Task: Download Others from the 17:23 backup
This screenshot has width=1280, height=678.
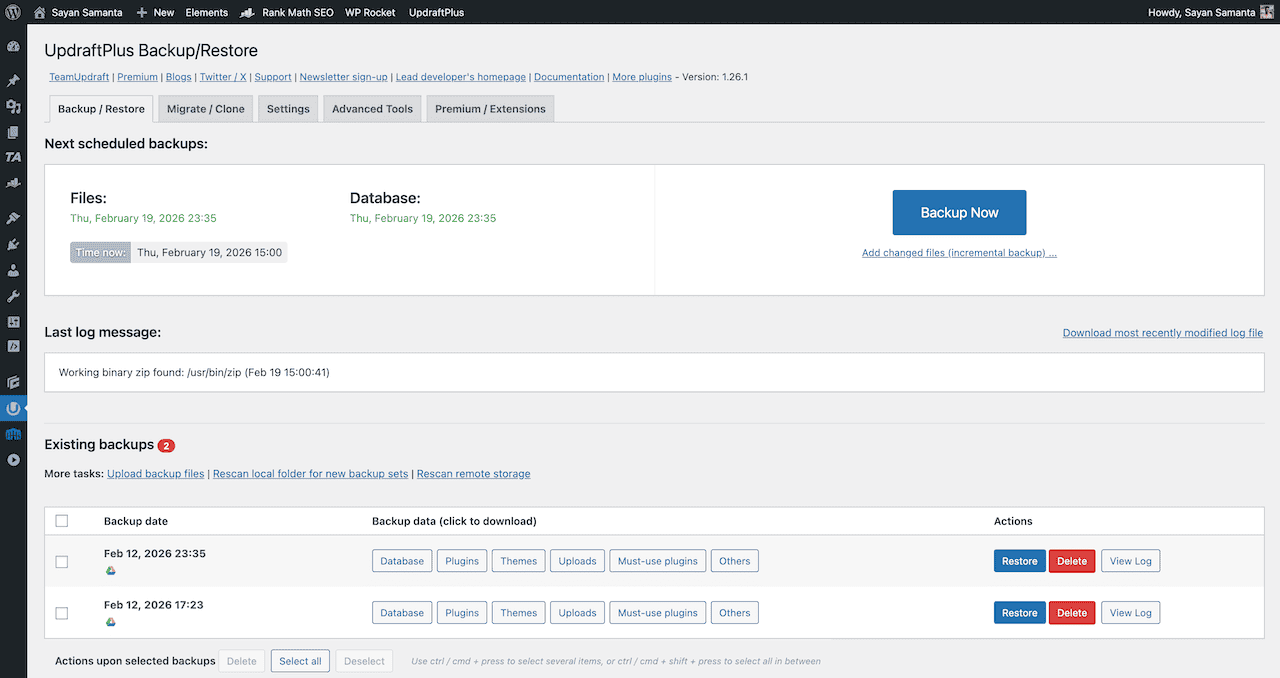Action: pyautogui.click(x=735, y=613)
